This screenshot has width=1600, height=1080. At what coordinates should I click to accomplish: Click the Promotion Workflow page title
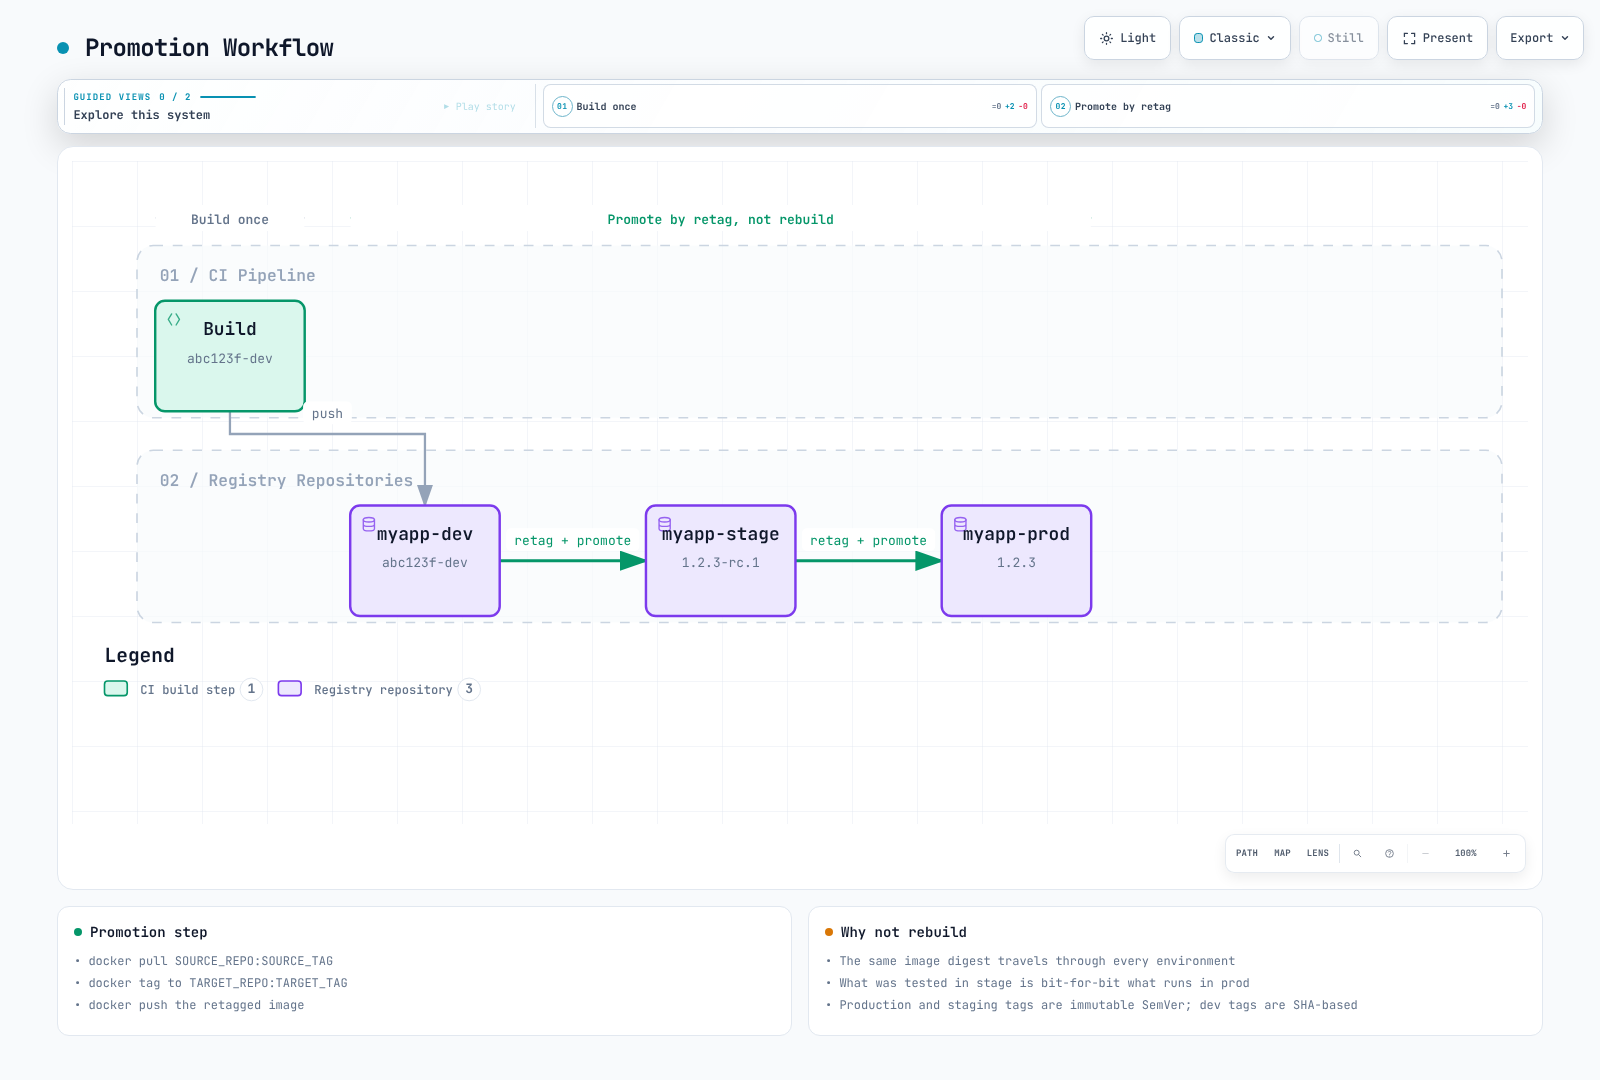coord(209,48)
